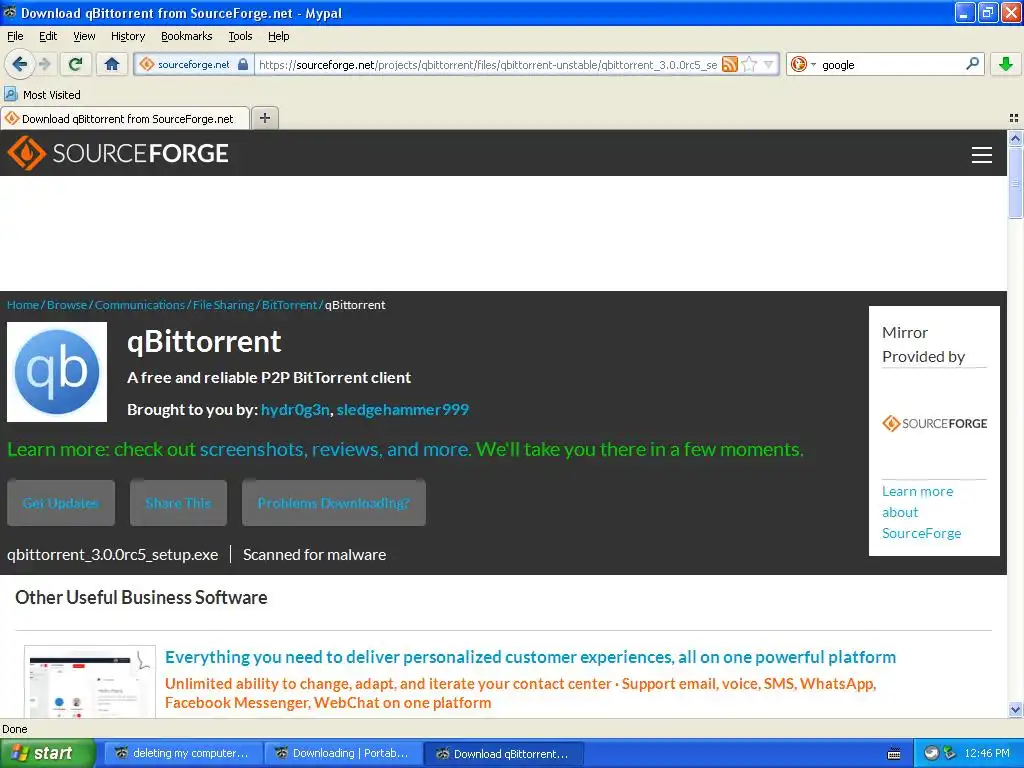Open the Edit menu
The height and width of the screenshot is (768, 1024).
48,36
